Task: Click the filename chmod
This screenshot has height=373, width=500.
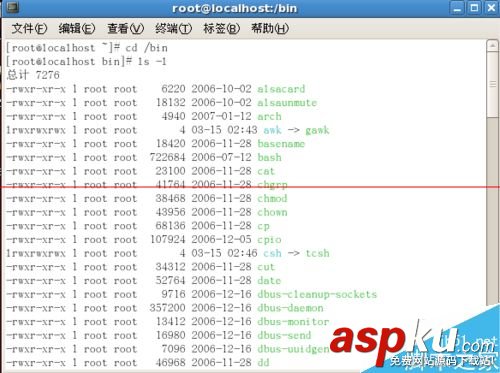Action: (x=272, y=199)
